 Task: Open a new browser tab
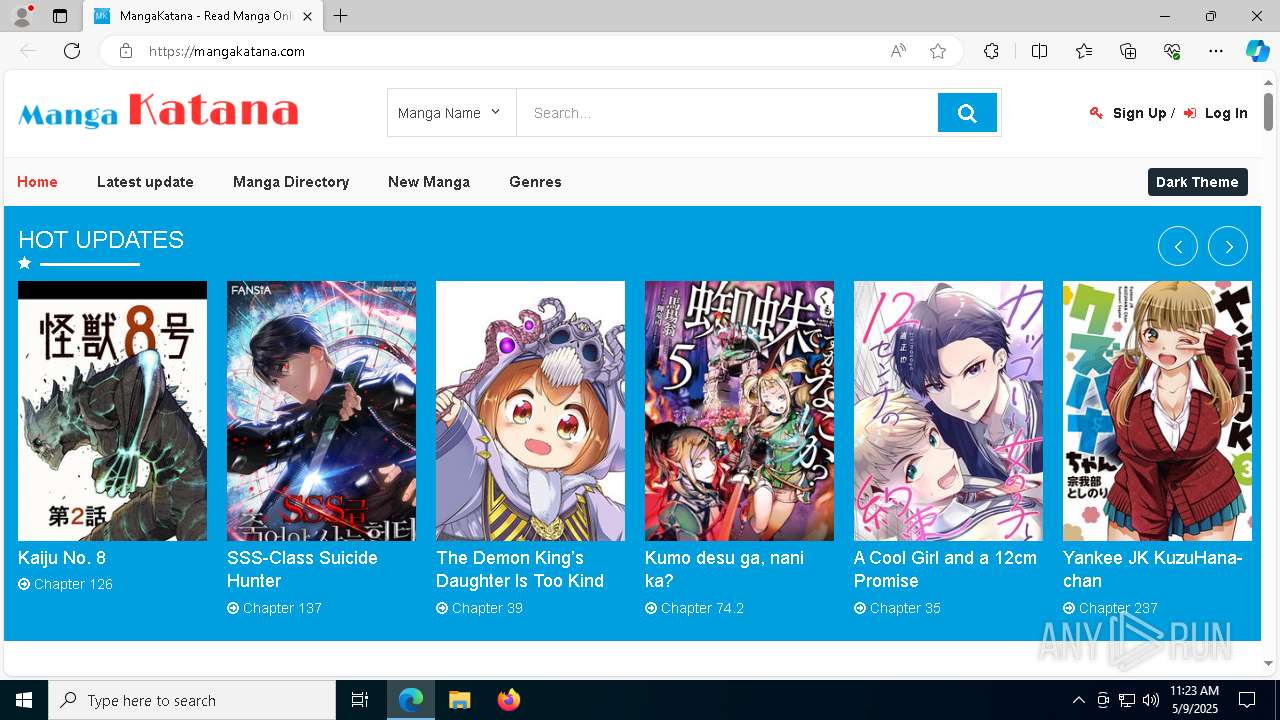(340, 16)
